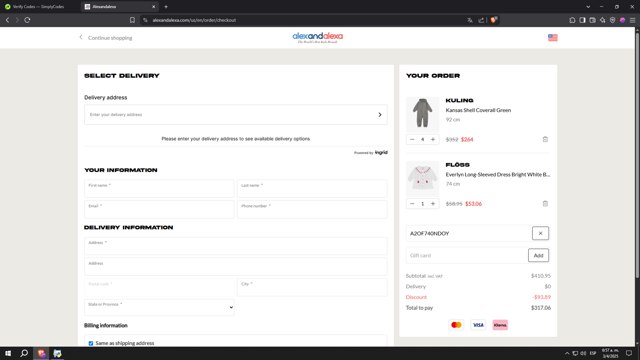This screenshot has width=640, height=360.
Task: Open country selector US flag
Action: (x=553, y=38)
